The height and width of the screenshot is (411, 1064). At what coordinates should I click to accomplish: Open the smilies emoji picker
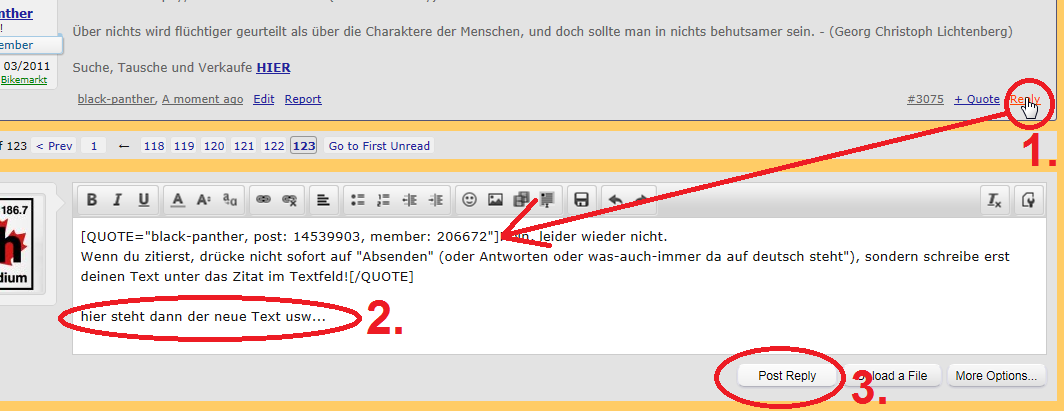(468, 199)
